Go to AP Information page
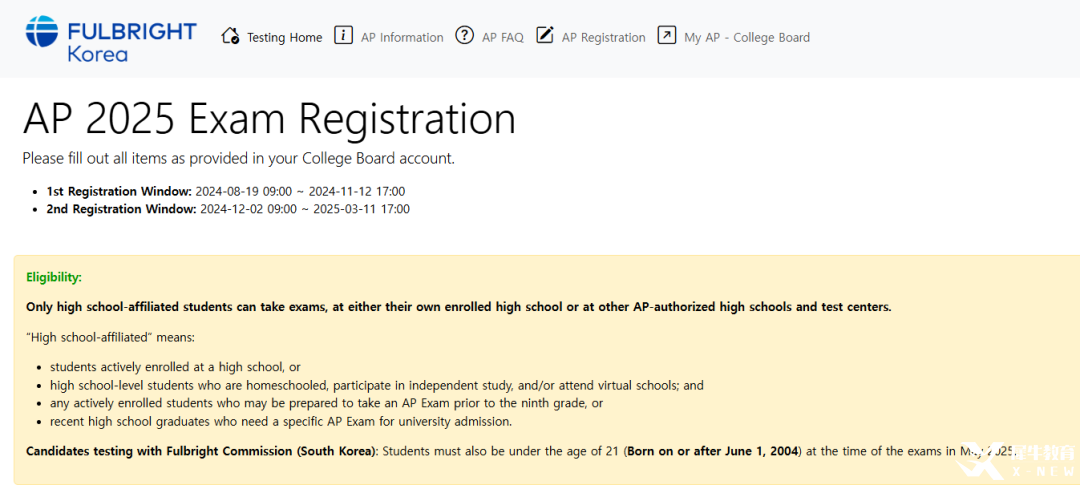1080x485 pixels. [402, 37]
